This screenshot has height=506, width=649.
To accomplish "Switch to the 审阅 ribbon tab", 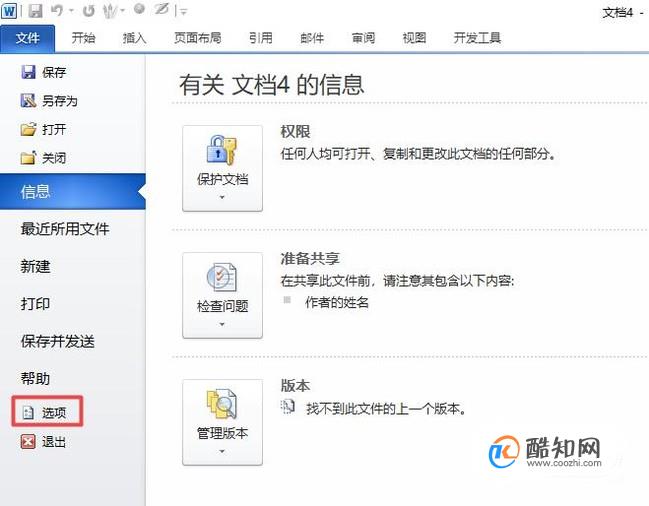I will coord(363,38).
